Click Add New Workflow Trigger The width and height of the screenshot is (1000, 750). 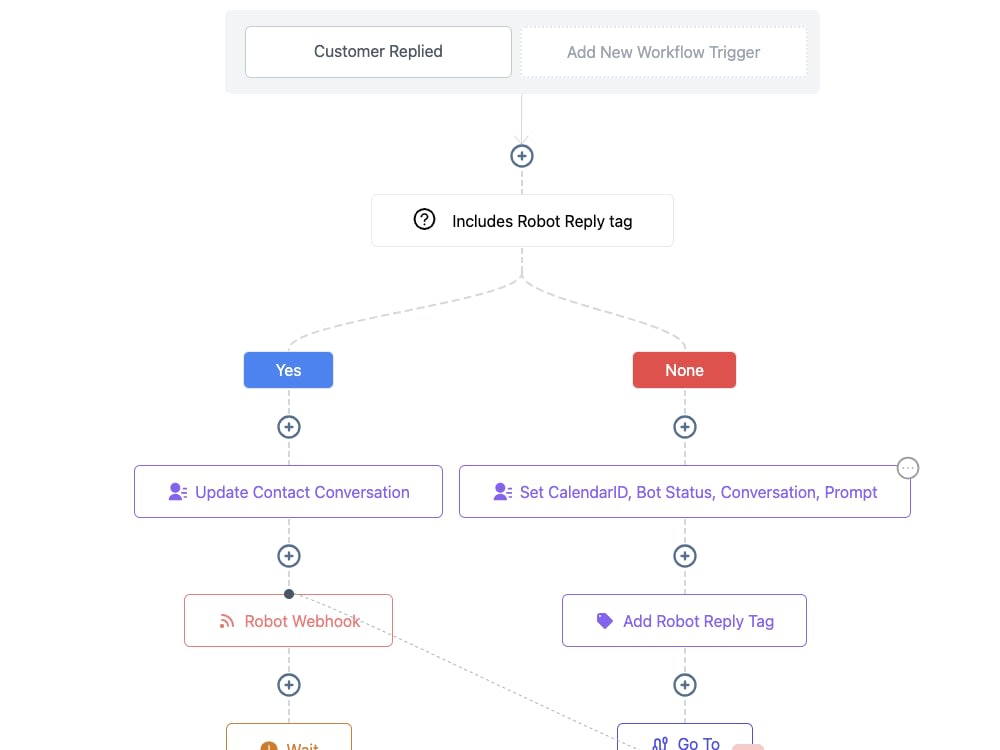point(663,52)
